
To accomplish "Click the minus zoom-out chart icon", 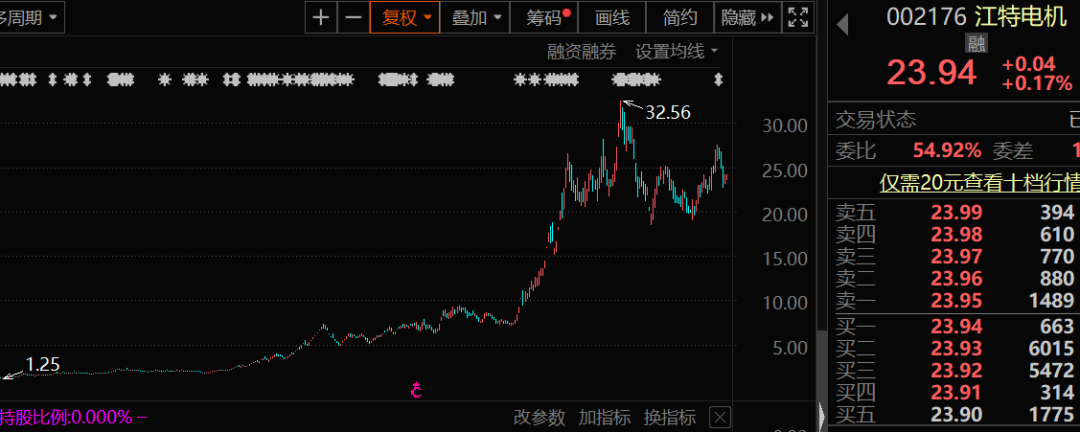I will coord(353,17).
